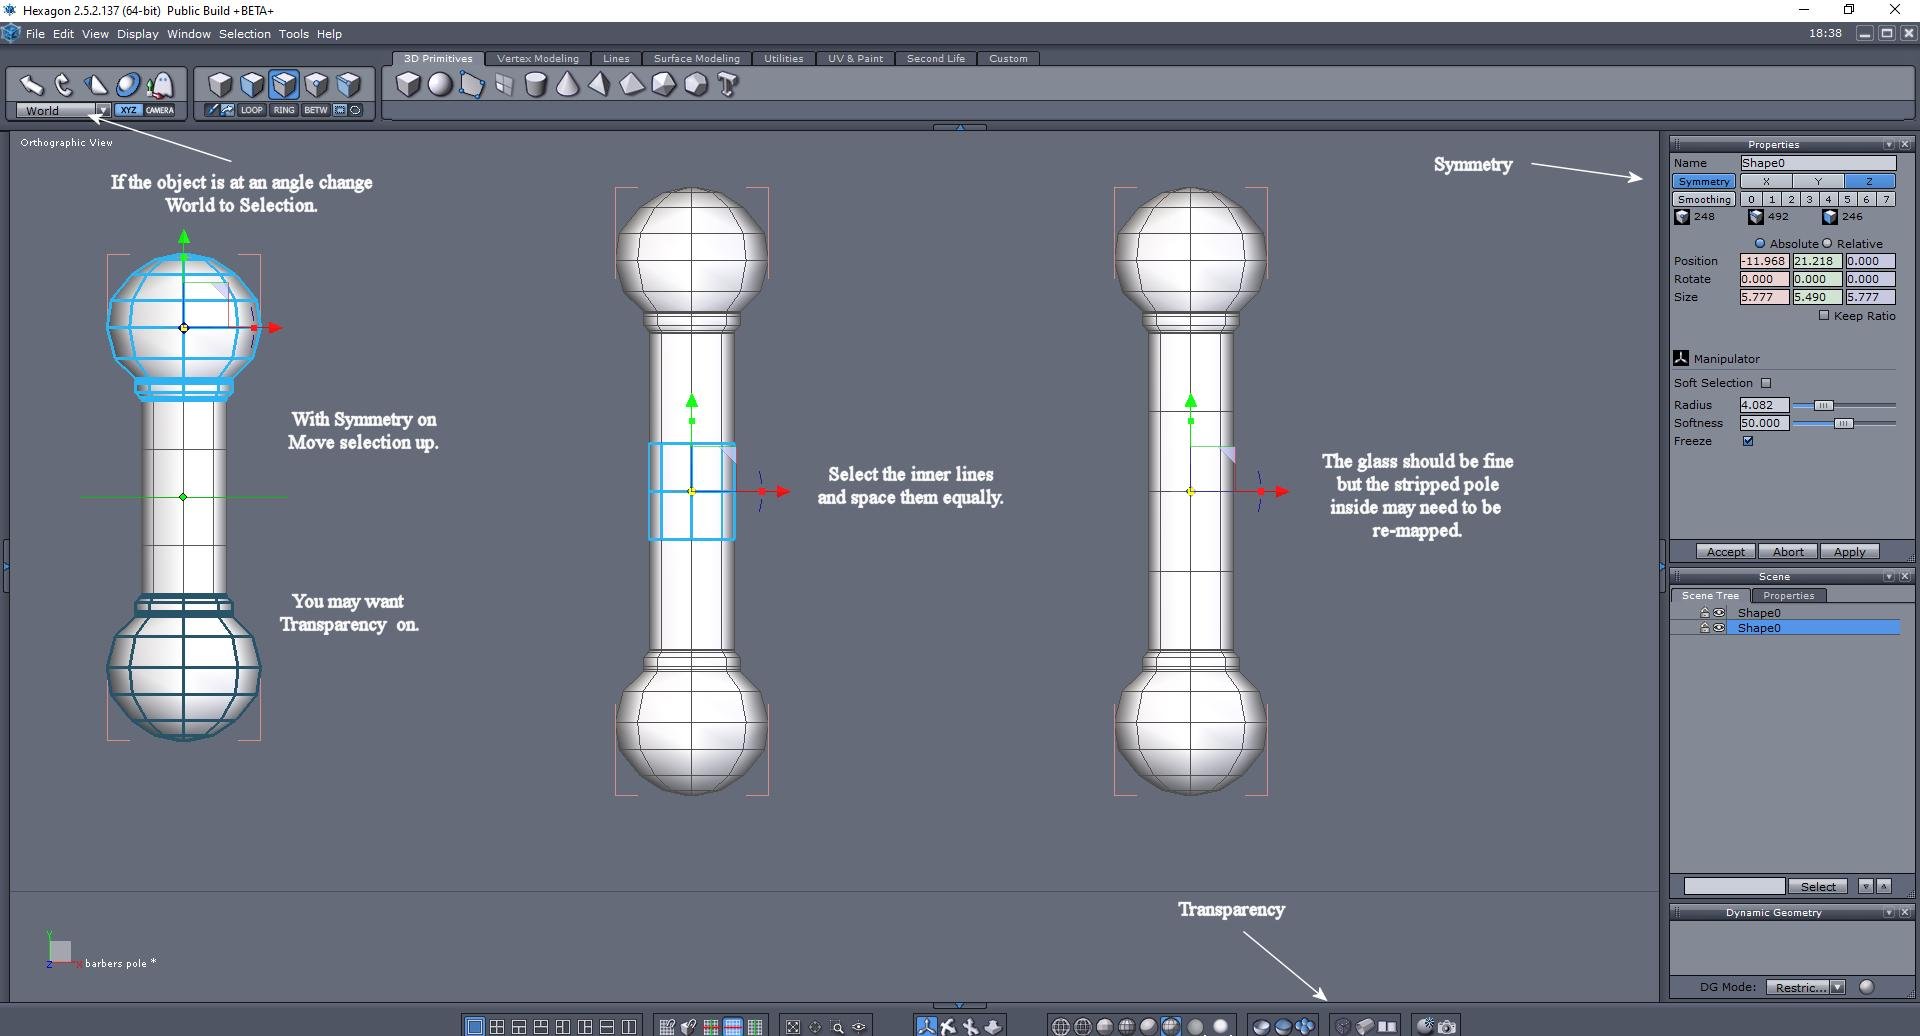Click the Scene panel Select button
Image resolution: width=1920 pixels, height=1036 pixels.
click(x=1818, y=886)
